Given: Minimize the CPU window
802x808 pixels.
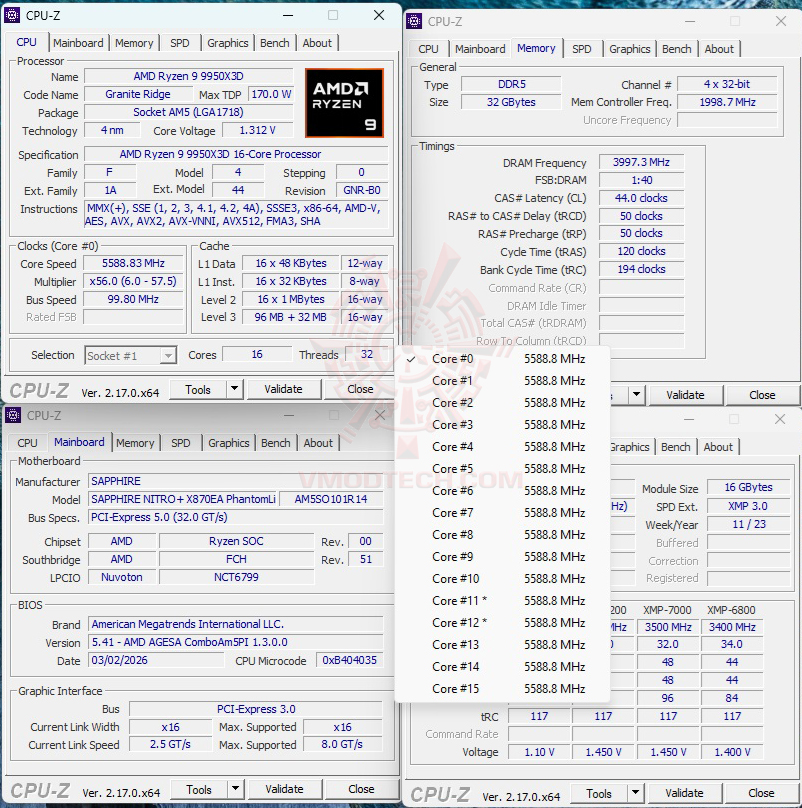Looking at the screenshot, I should (x=288, y=15).
